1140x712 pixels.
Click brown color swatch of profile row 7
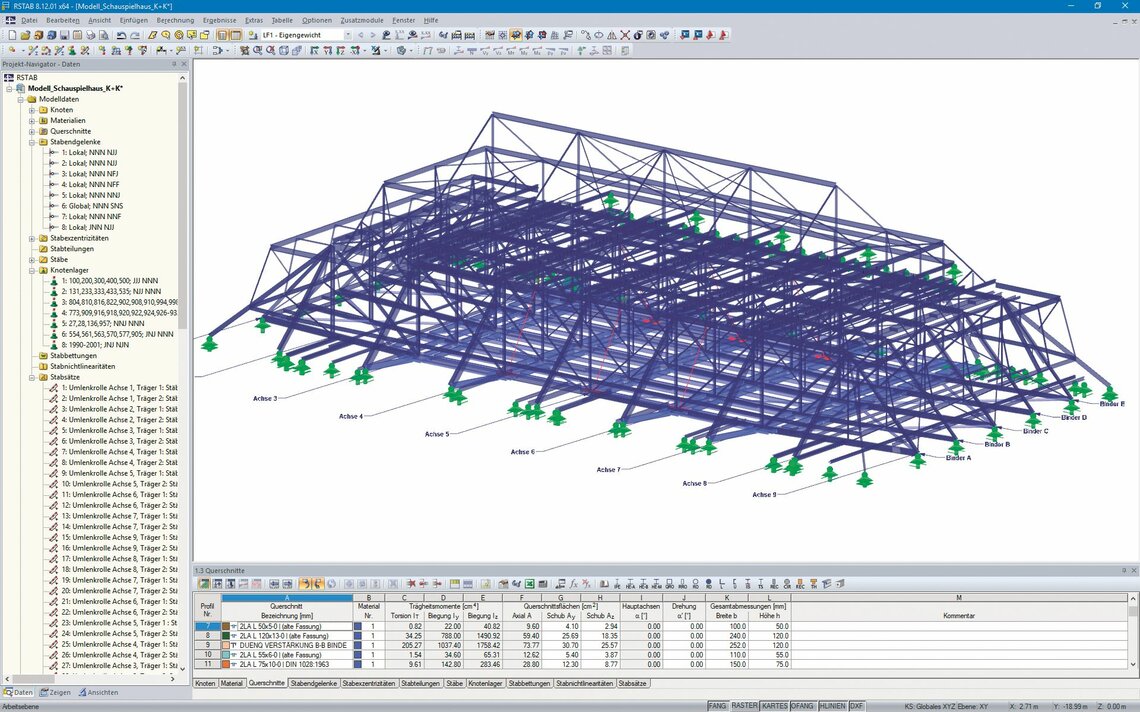point(225,626)
